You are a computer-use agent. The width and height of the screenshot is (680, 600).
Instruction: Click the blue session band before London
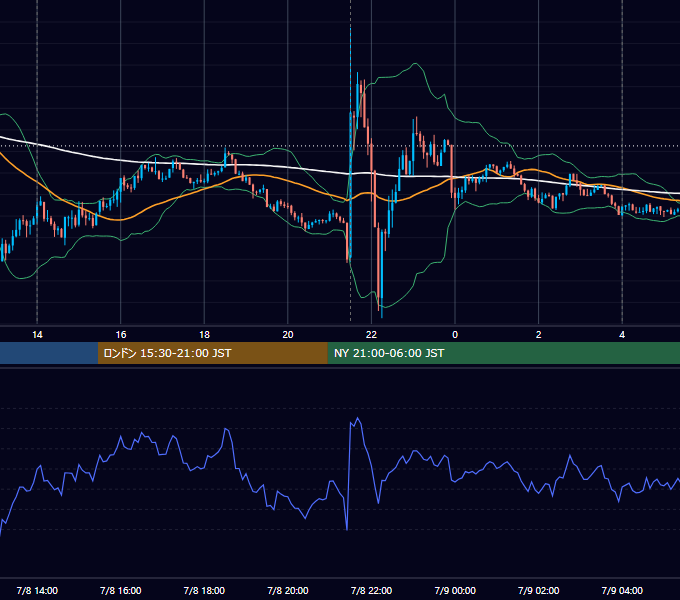[49, 353]
